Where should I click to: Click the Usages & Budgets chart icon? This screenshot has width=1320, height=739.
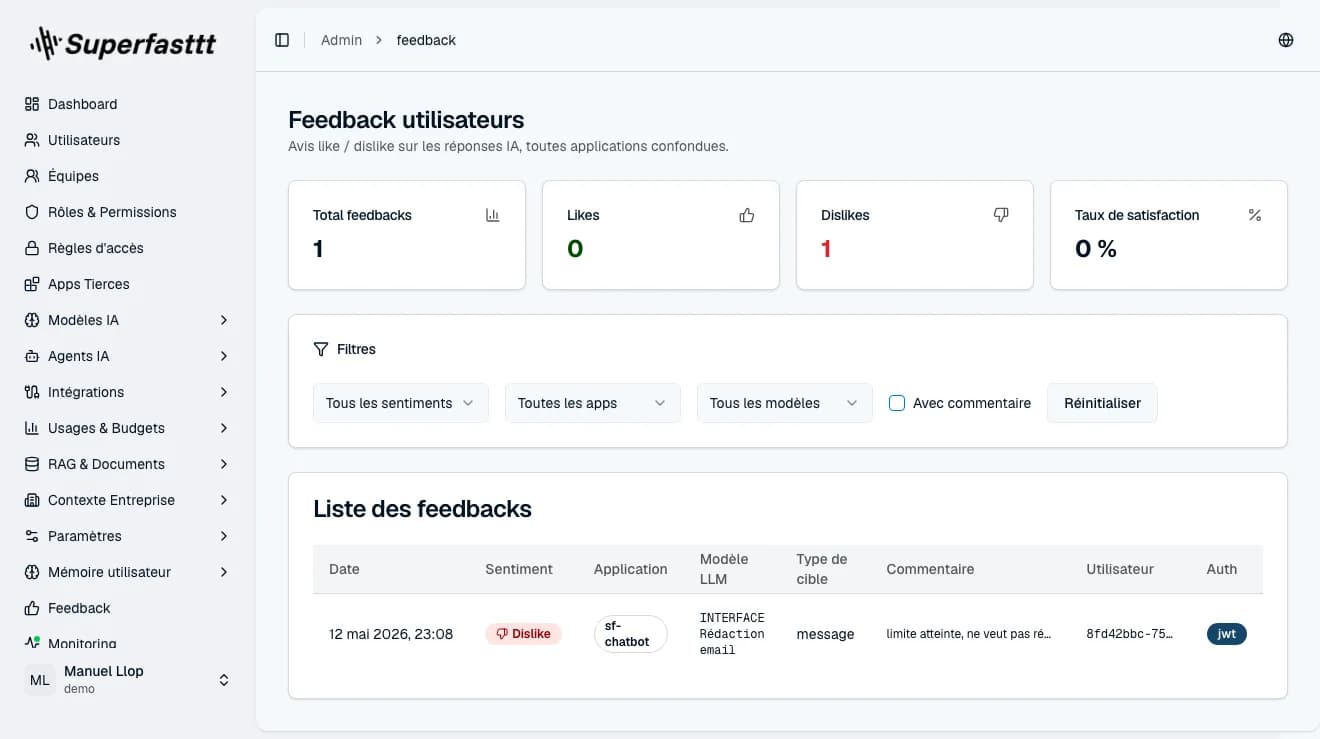click(x=32, y=428)
